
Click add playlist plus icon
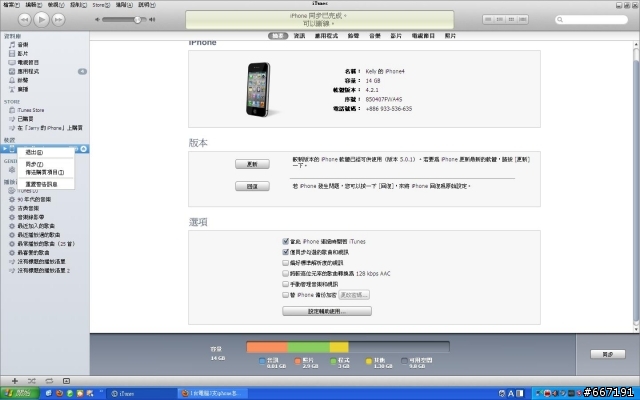coord(15,381)
